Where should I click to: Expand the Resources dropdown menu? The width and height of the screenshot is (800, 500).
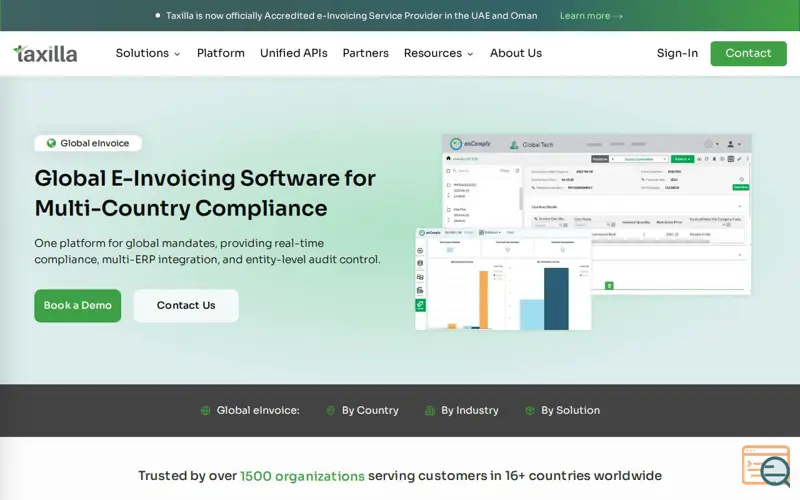[x=439, y=53]
